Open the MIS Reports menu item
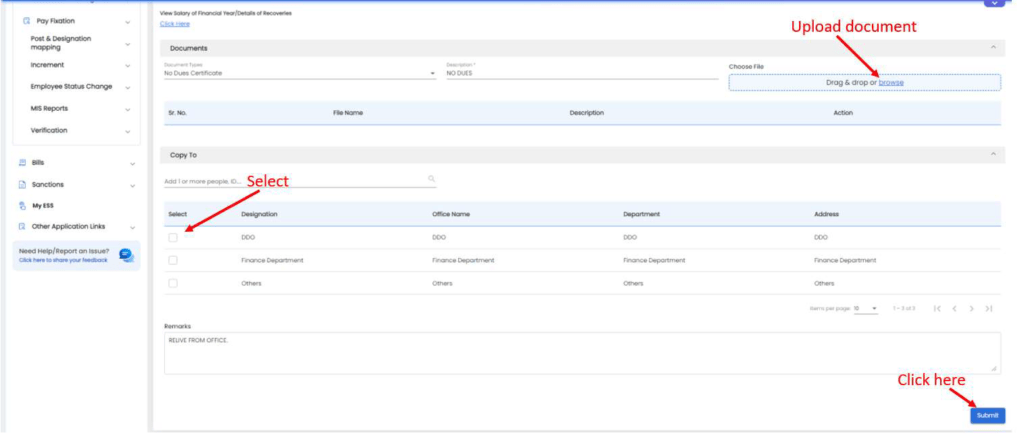Image resolution: width=1024 pixels, height=448 pixels. pos(49,108)
